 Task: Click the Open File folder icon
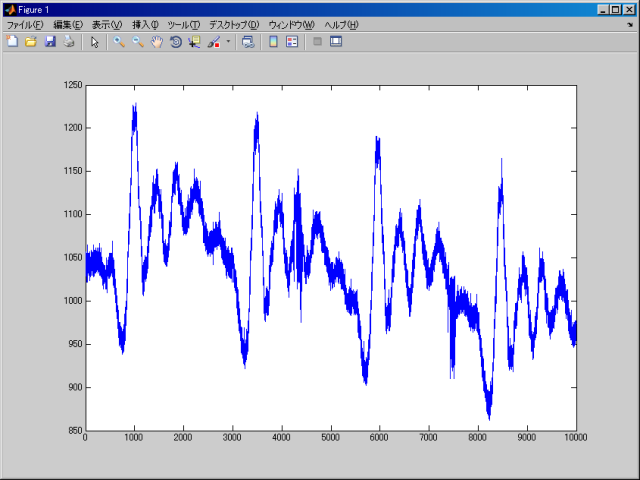(x=30, y=42)
